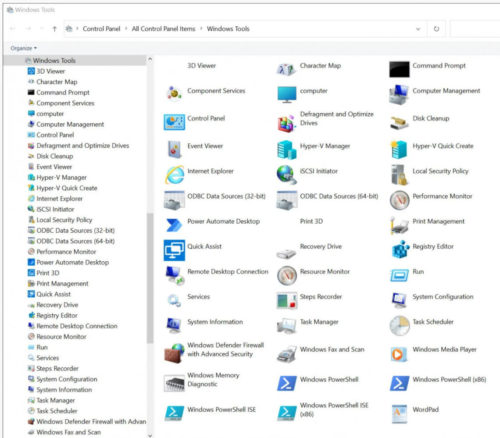The image size is (500, 438).
Task: Go to All Control Panel Items breadcrumb
Action: tap(163, 29)
